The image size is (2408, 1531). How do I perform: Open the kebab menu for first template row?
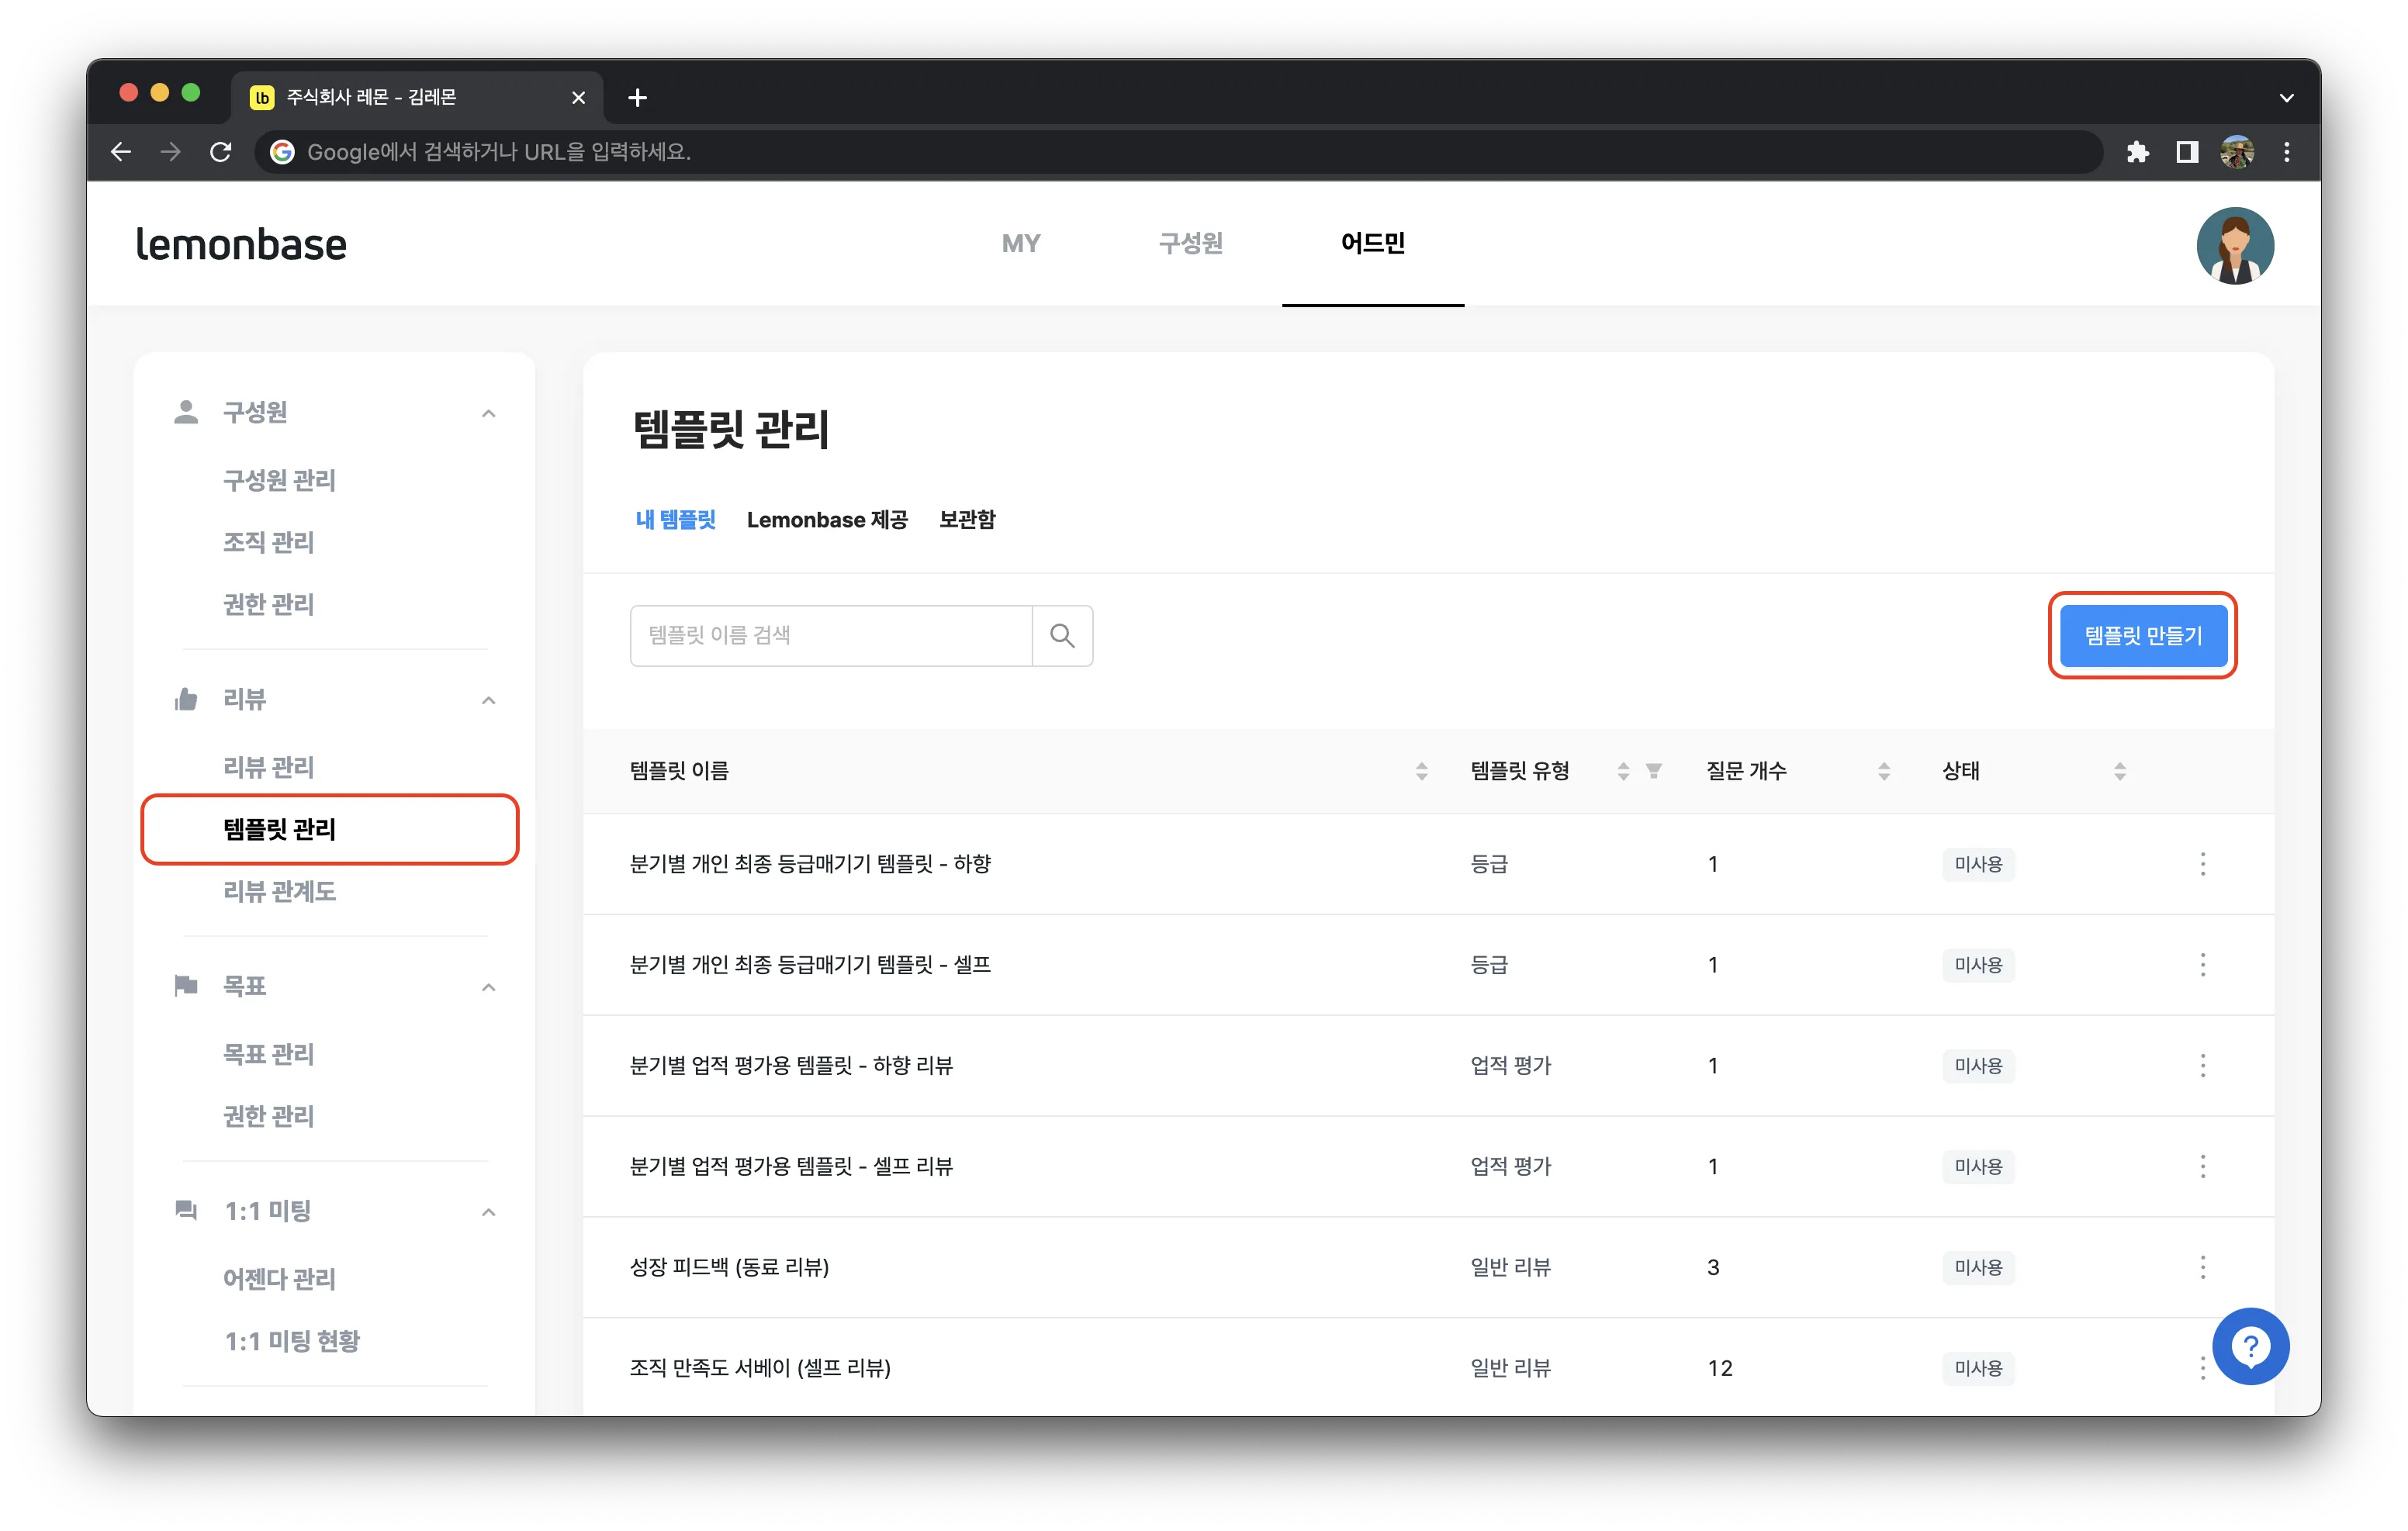tap(2203, 864)
